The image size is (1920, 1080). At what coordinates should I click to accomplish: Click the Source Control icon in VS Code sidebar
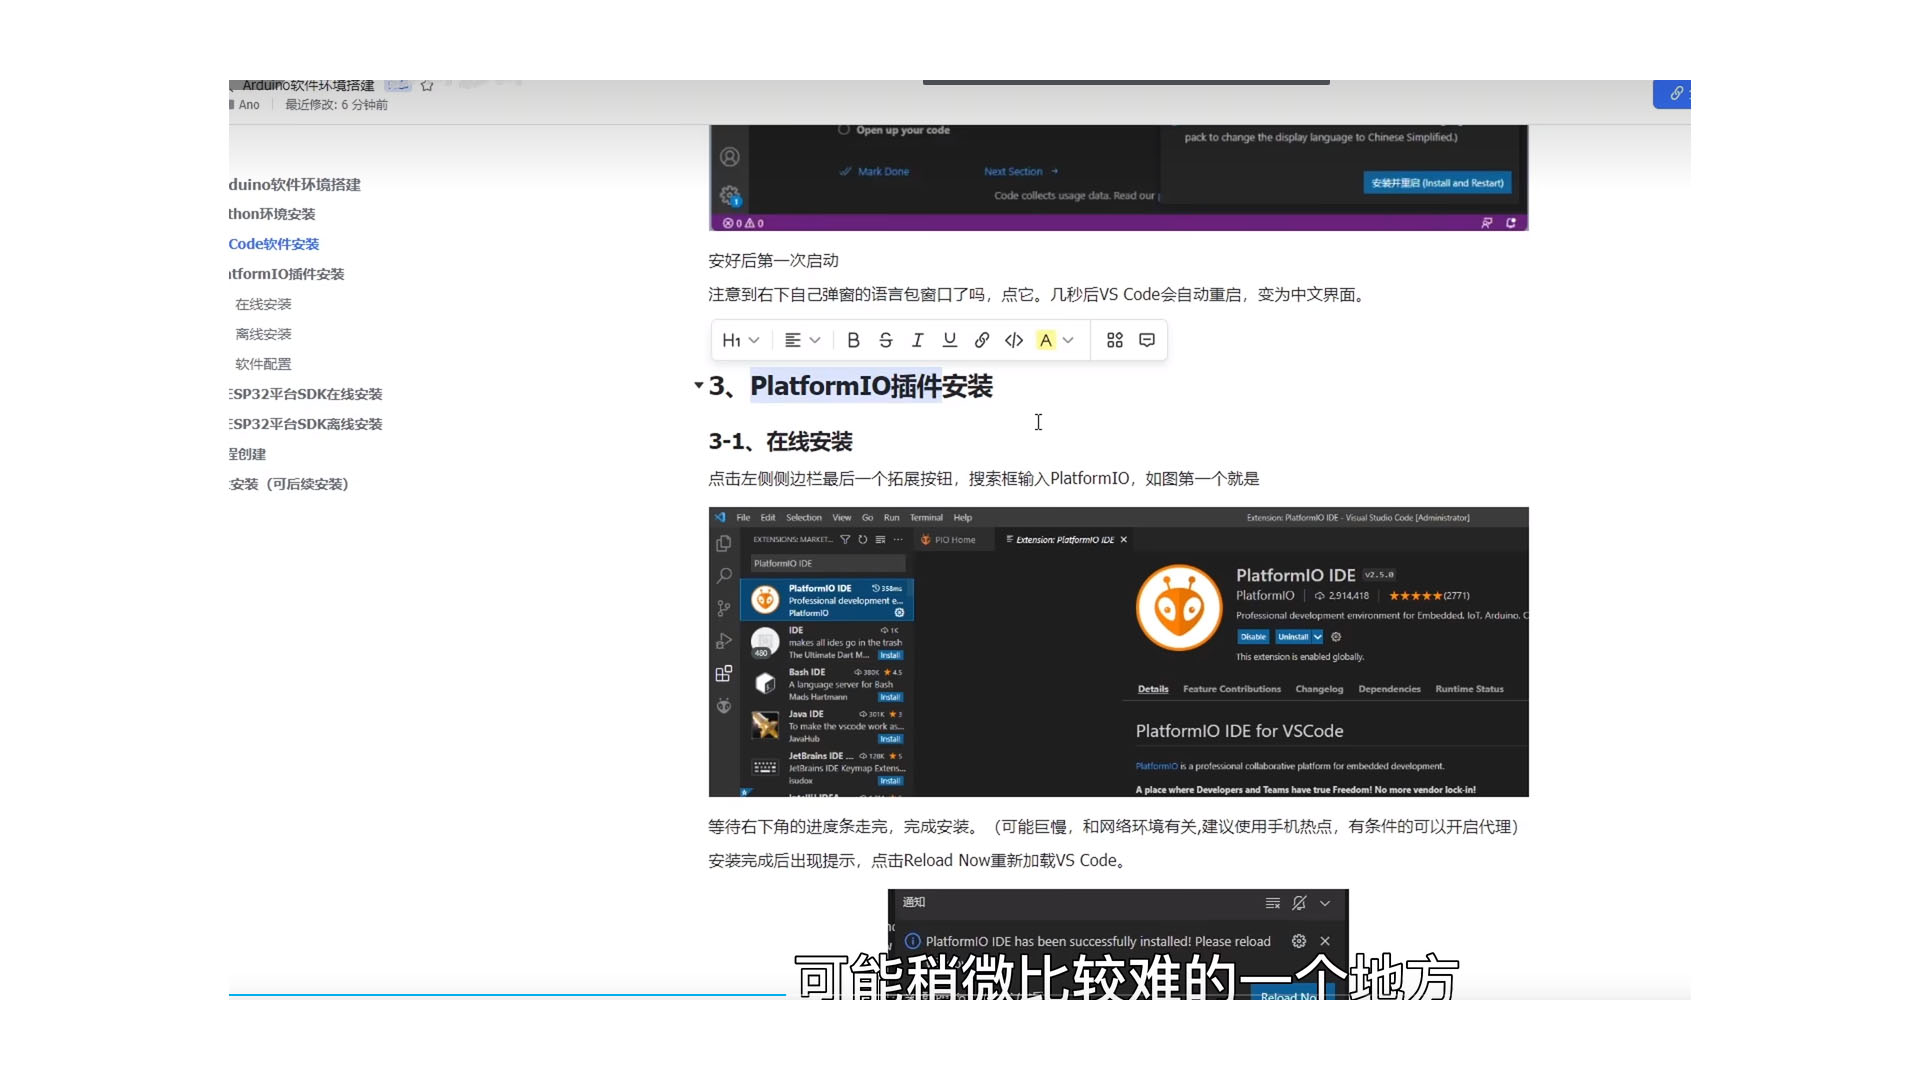pos(724,608)
